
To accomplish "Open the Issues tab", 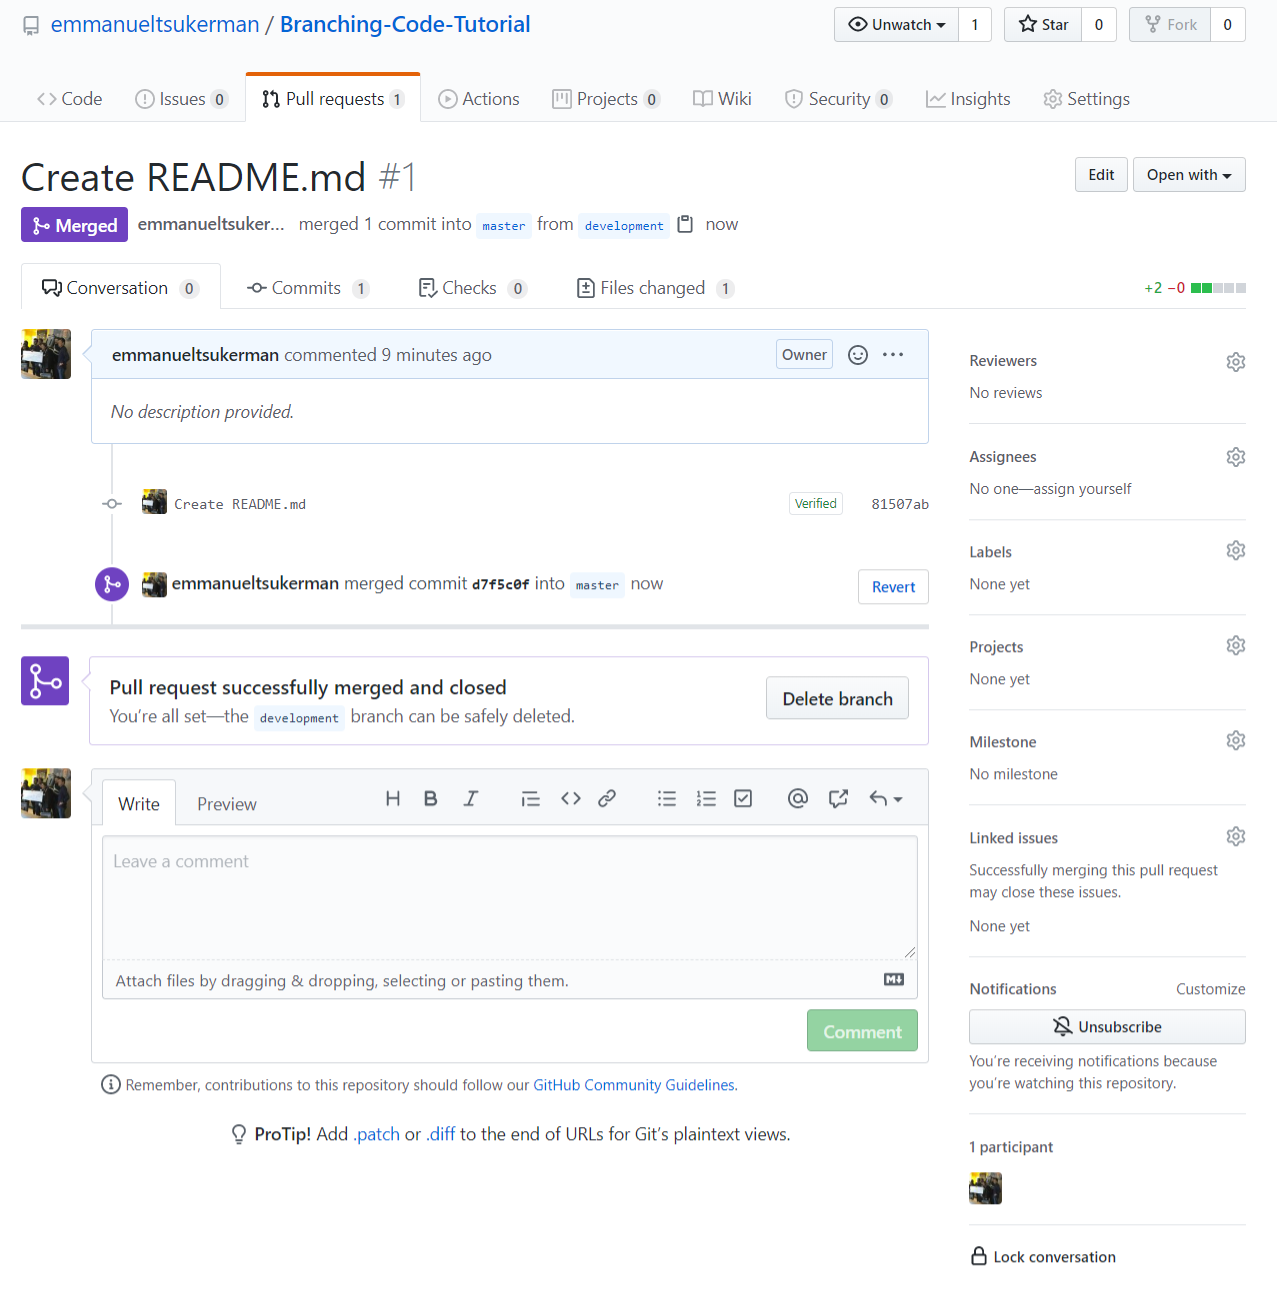I will point(182,99).
